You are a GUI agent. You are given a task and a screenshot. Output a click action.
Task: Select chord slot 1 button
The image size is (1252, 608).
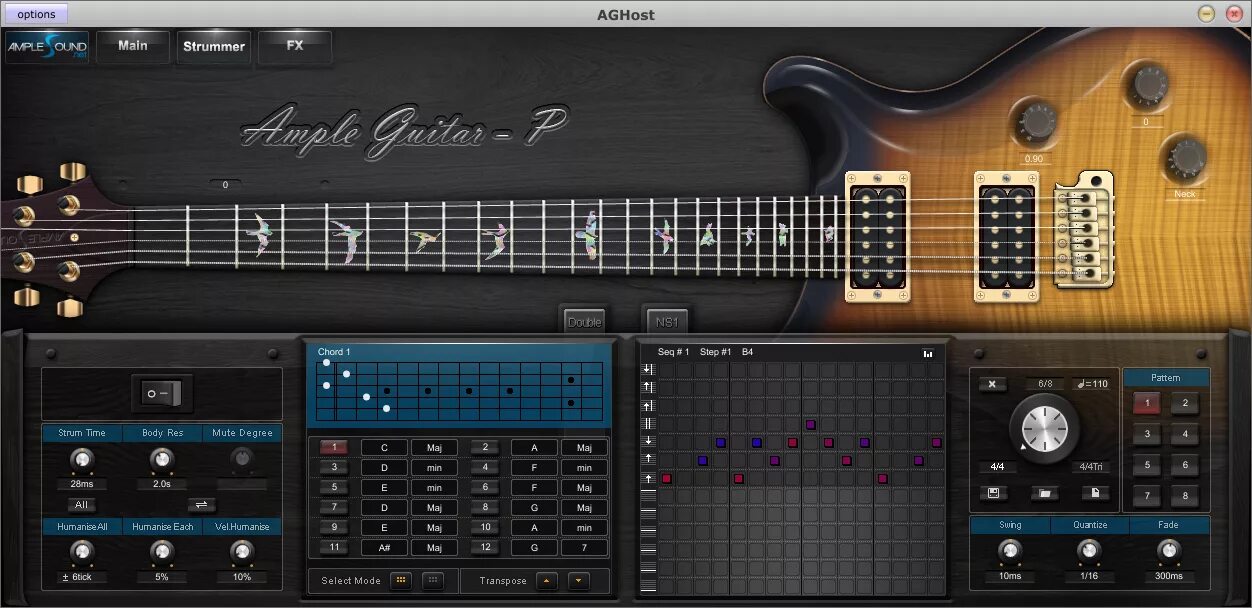(x=334, y=448)
